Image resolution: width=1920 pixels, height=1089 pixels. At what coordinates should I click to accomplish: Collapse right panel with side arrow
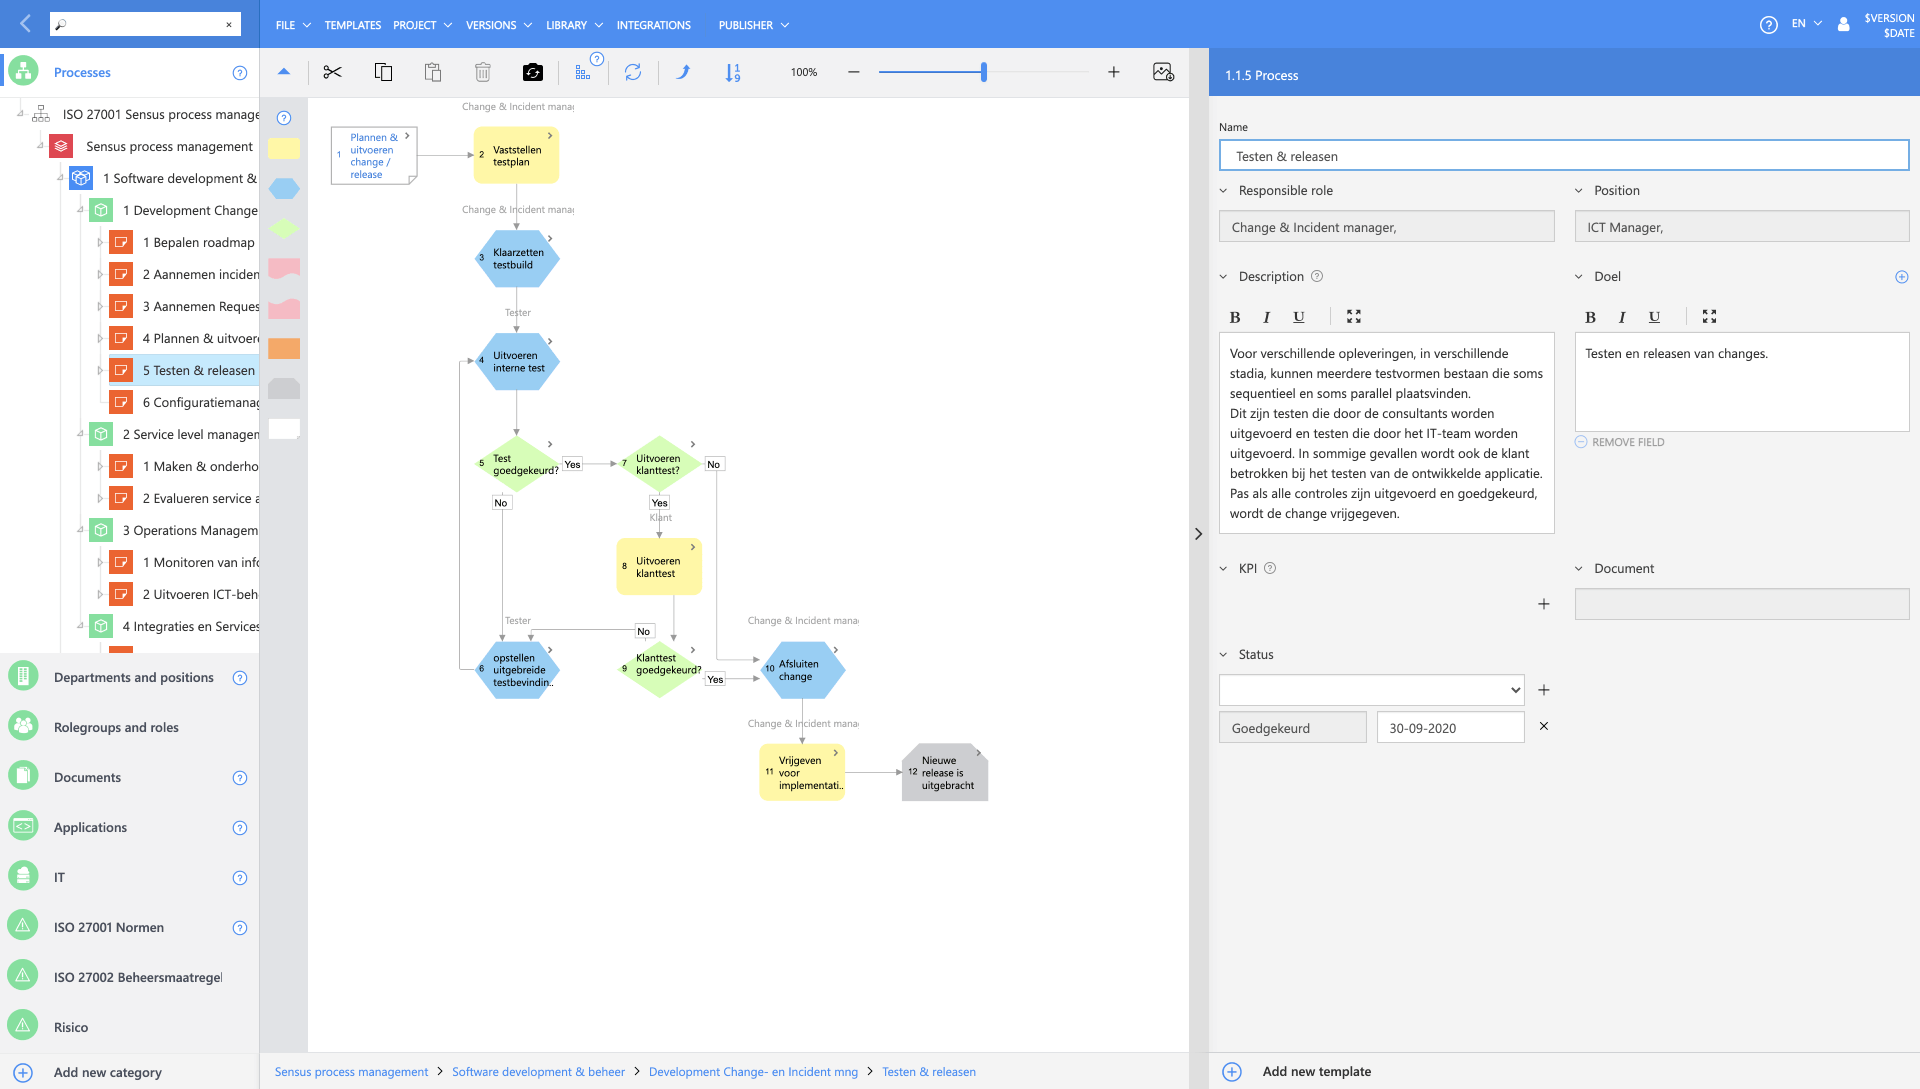pyautogui.click(x=1198, y=534)
